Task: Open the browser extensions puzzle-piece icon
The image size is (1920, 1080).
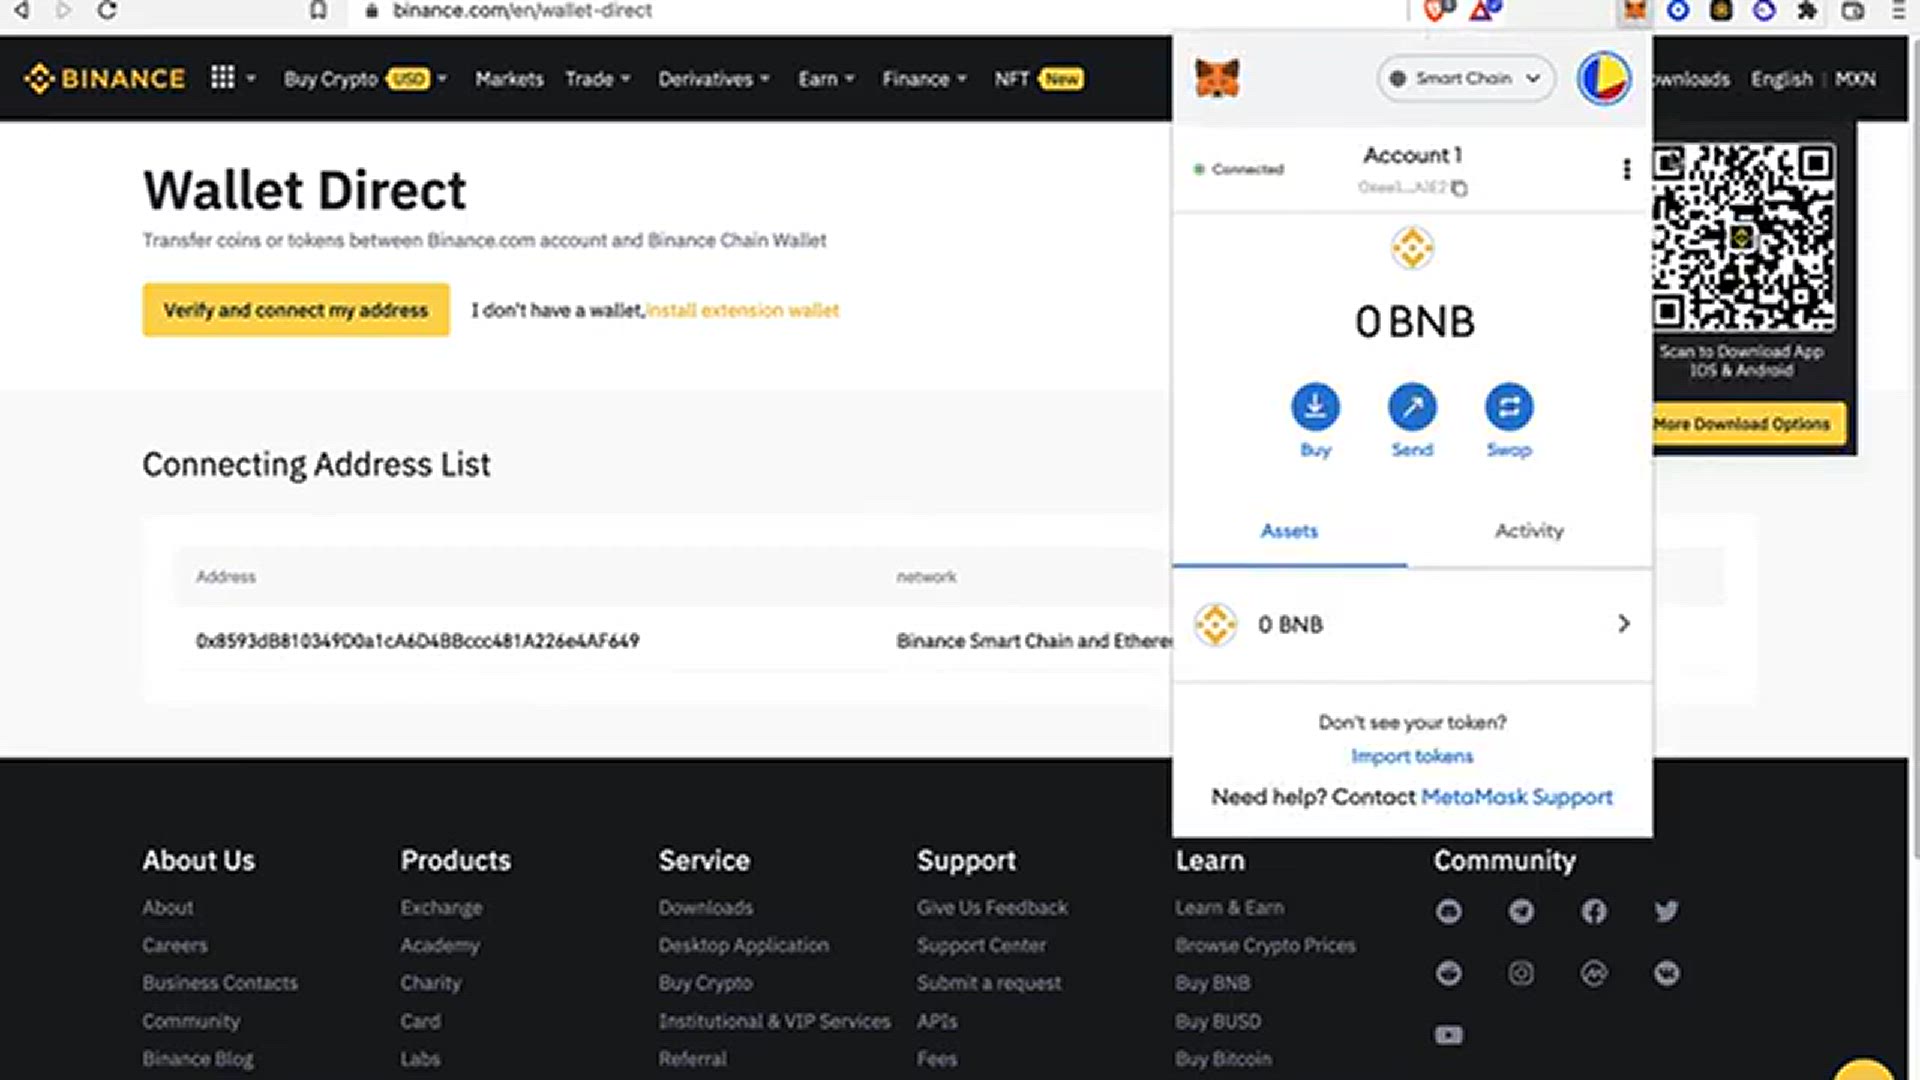Action: click(1807, 11)
